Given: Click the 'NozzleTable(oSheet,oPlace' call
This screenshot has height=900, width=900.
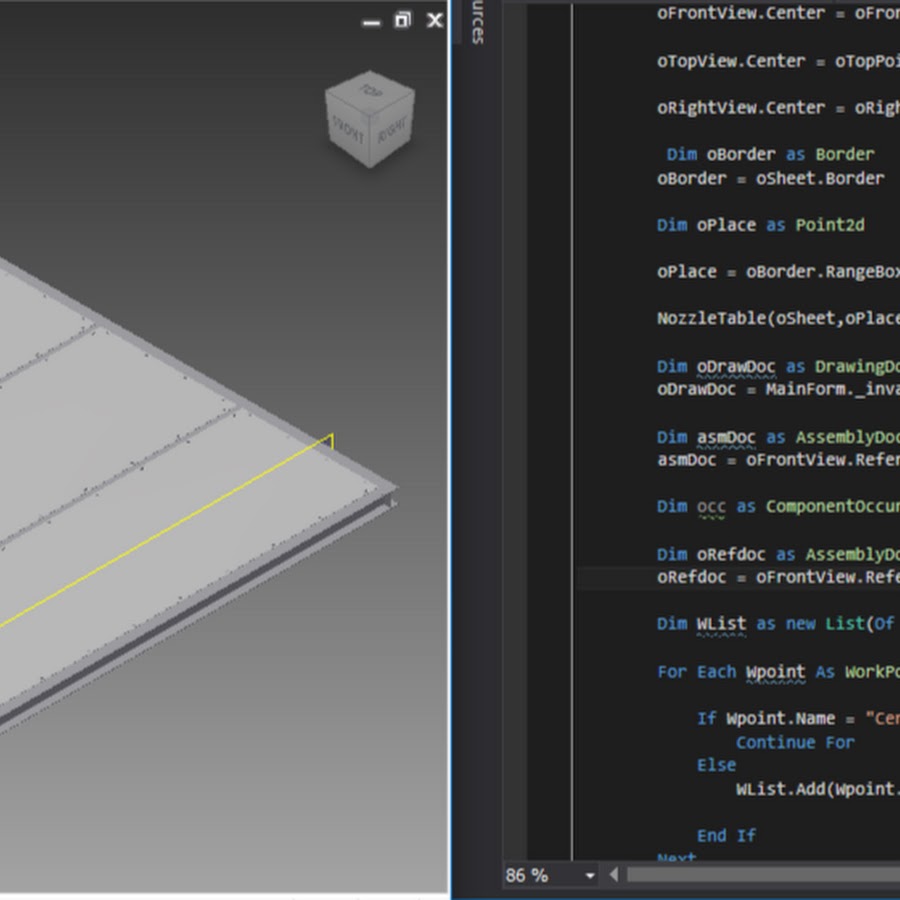Looking at the screenshot, I should coord(778,318).
